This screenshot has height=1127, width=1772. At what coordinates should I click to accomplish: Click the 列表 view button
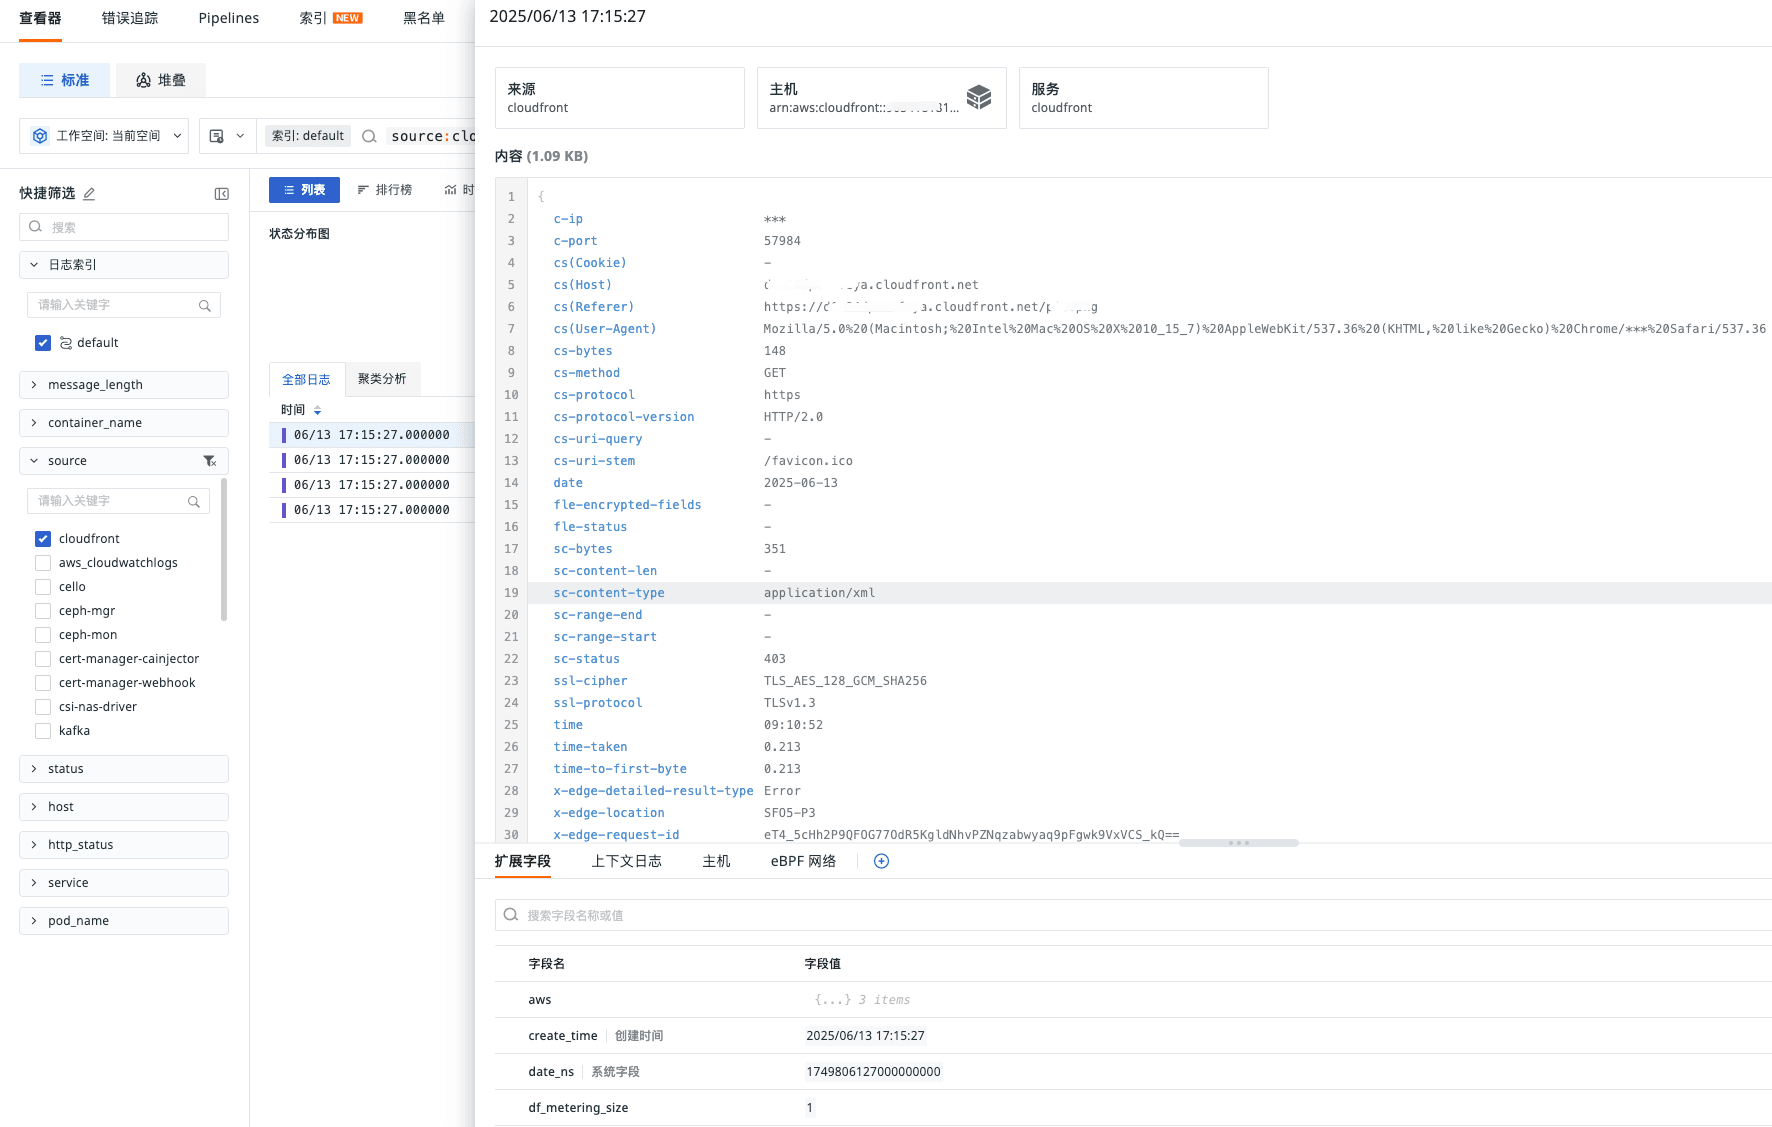(x=304, y=189)
